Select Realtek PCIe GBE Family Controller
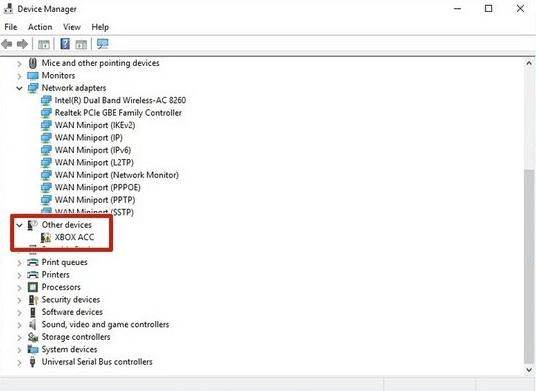 click(118, 113)
